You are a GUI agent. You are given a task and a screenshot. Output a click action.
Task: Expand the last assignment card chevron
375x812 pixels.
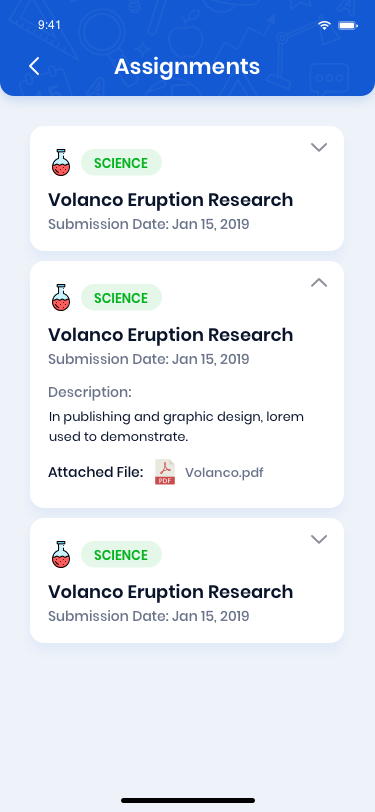(x=319, y=540)
